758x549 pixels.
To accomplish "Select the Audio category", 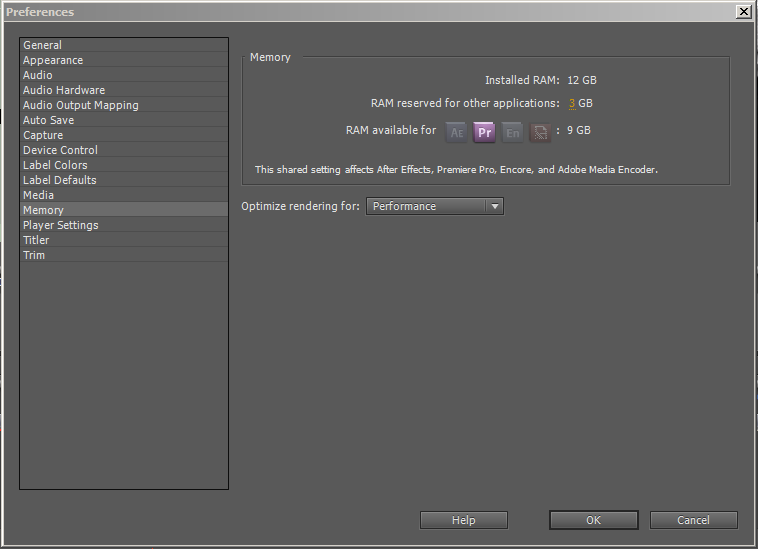I will 124,75.
